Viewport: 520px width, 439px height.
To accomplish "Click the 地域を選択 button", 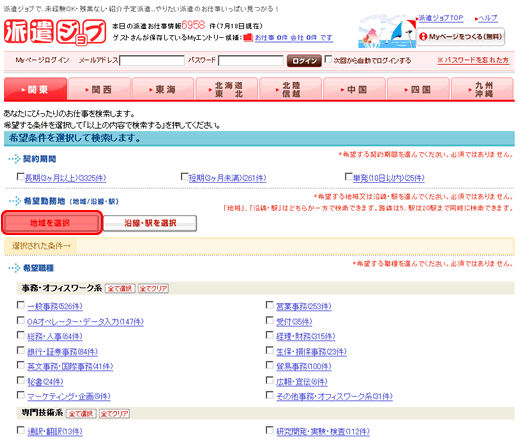I will pyautogui.click(x=52, y=223).
